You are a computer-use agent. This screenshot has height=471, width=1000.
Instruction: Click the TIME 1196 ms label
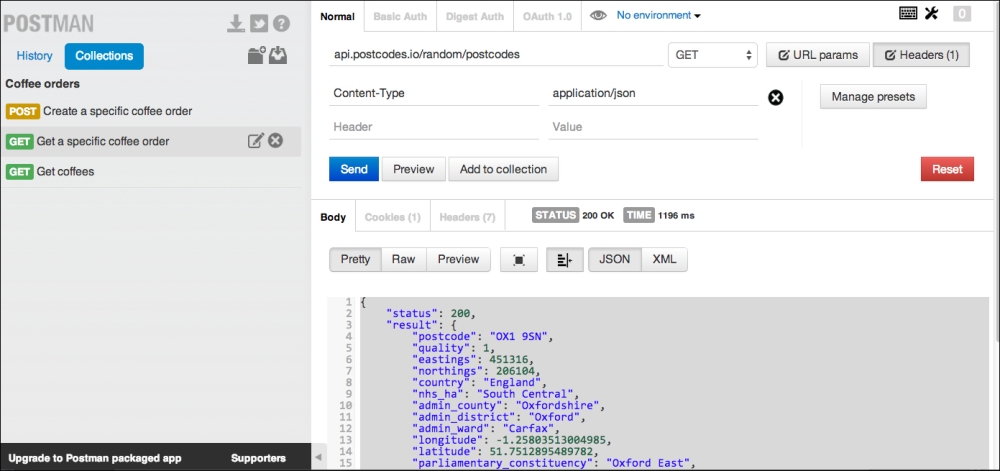click(659, 215)
